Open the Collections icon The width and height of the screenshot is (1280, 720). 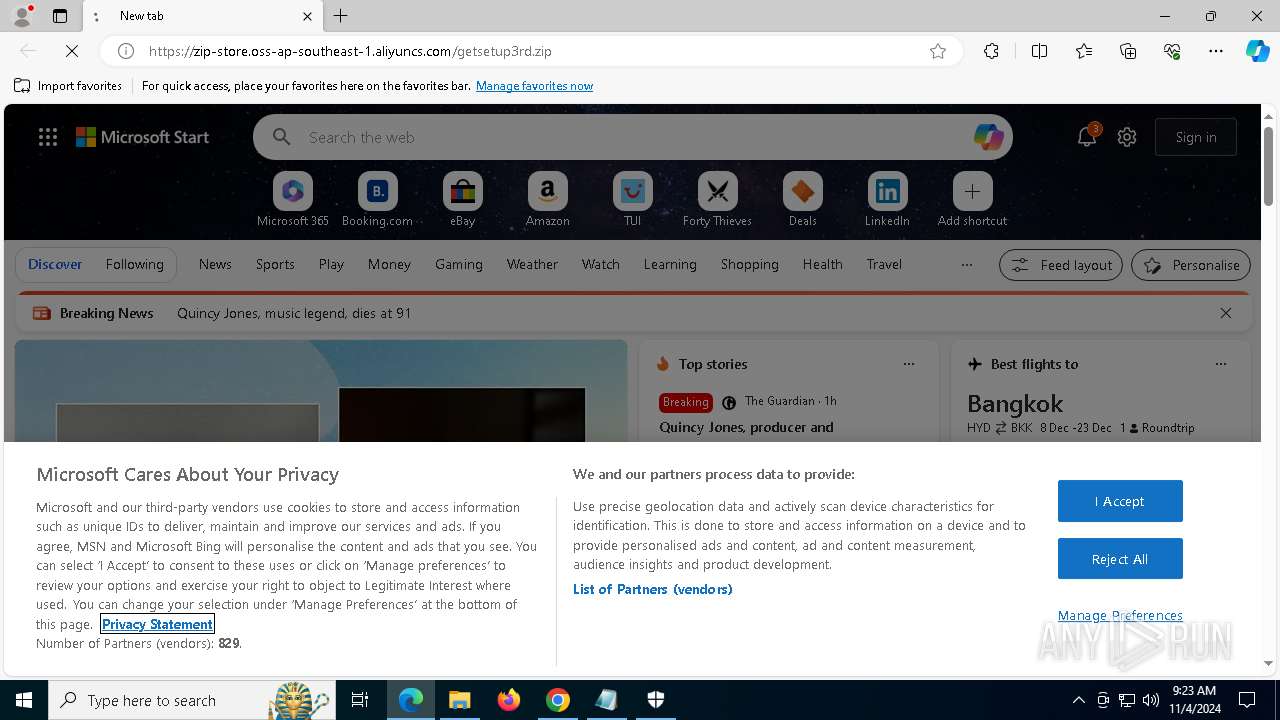point(1128,51)
